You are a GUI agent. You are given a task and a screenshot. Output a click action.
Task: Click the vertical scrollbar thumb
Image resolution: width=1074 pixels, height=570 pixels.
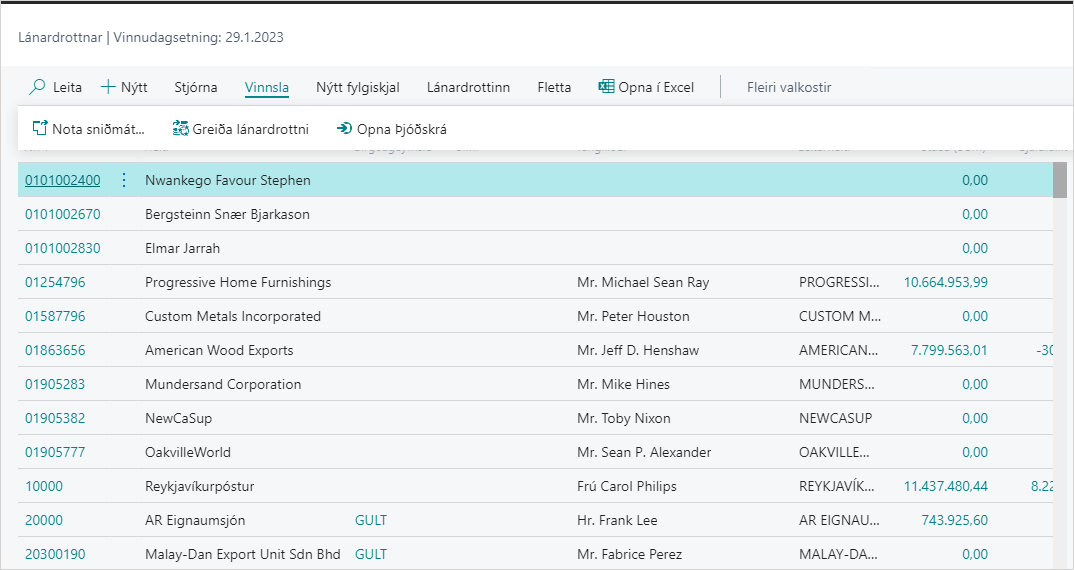click(x=1060, y=180)
